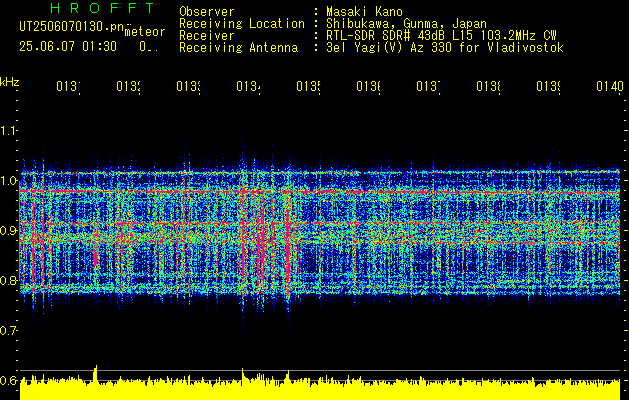The image size is (629, 400).
Task: Click the 'Observer' field label
Action: (x=207, y=11)
